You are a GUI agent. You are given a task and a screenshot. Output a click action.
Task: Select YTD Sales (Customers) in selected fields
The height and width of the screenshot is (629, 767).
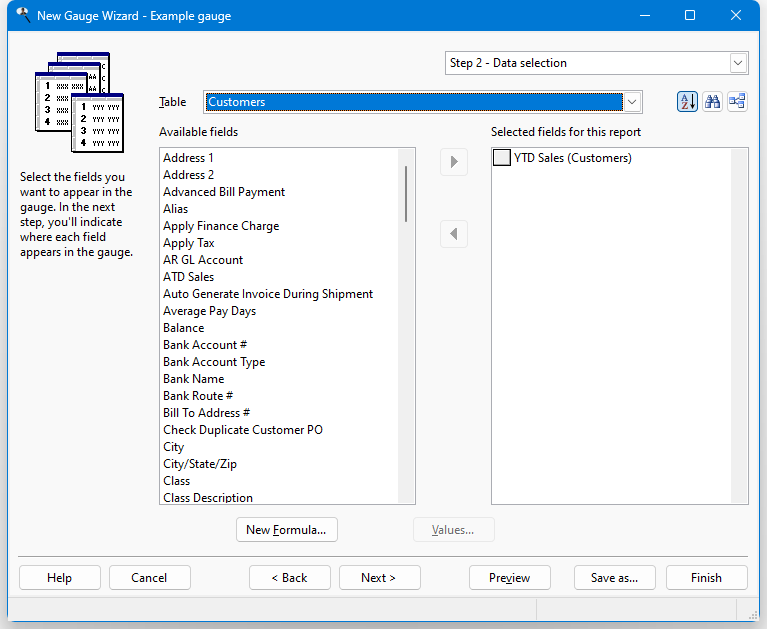tap(572, 158)
